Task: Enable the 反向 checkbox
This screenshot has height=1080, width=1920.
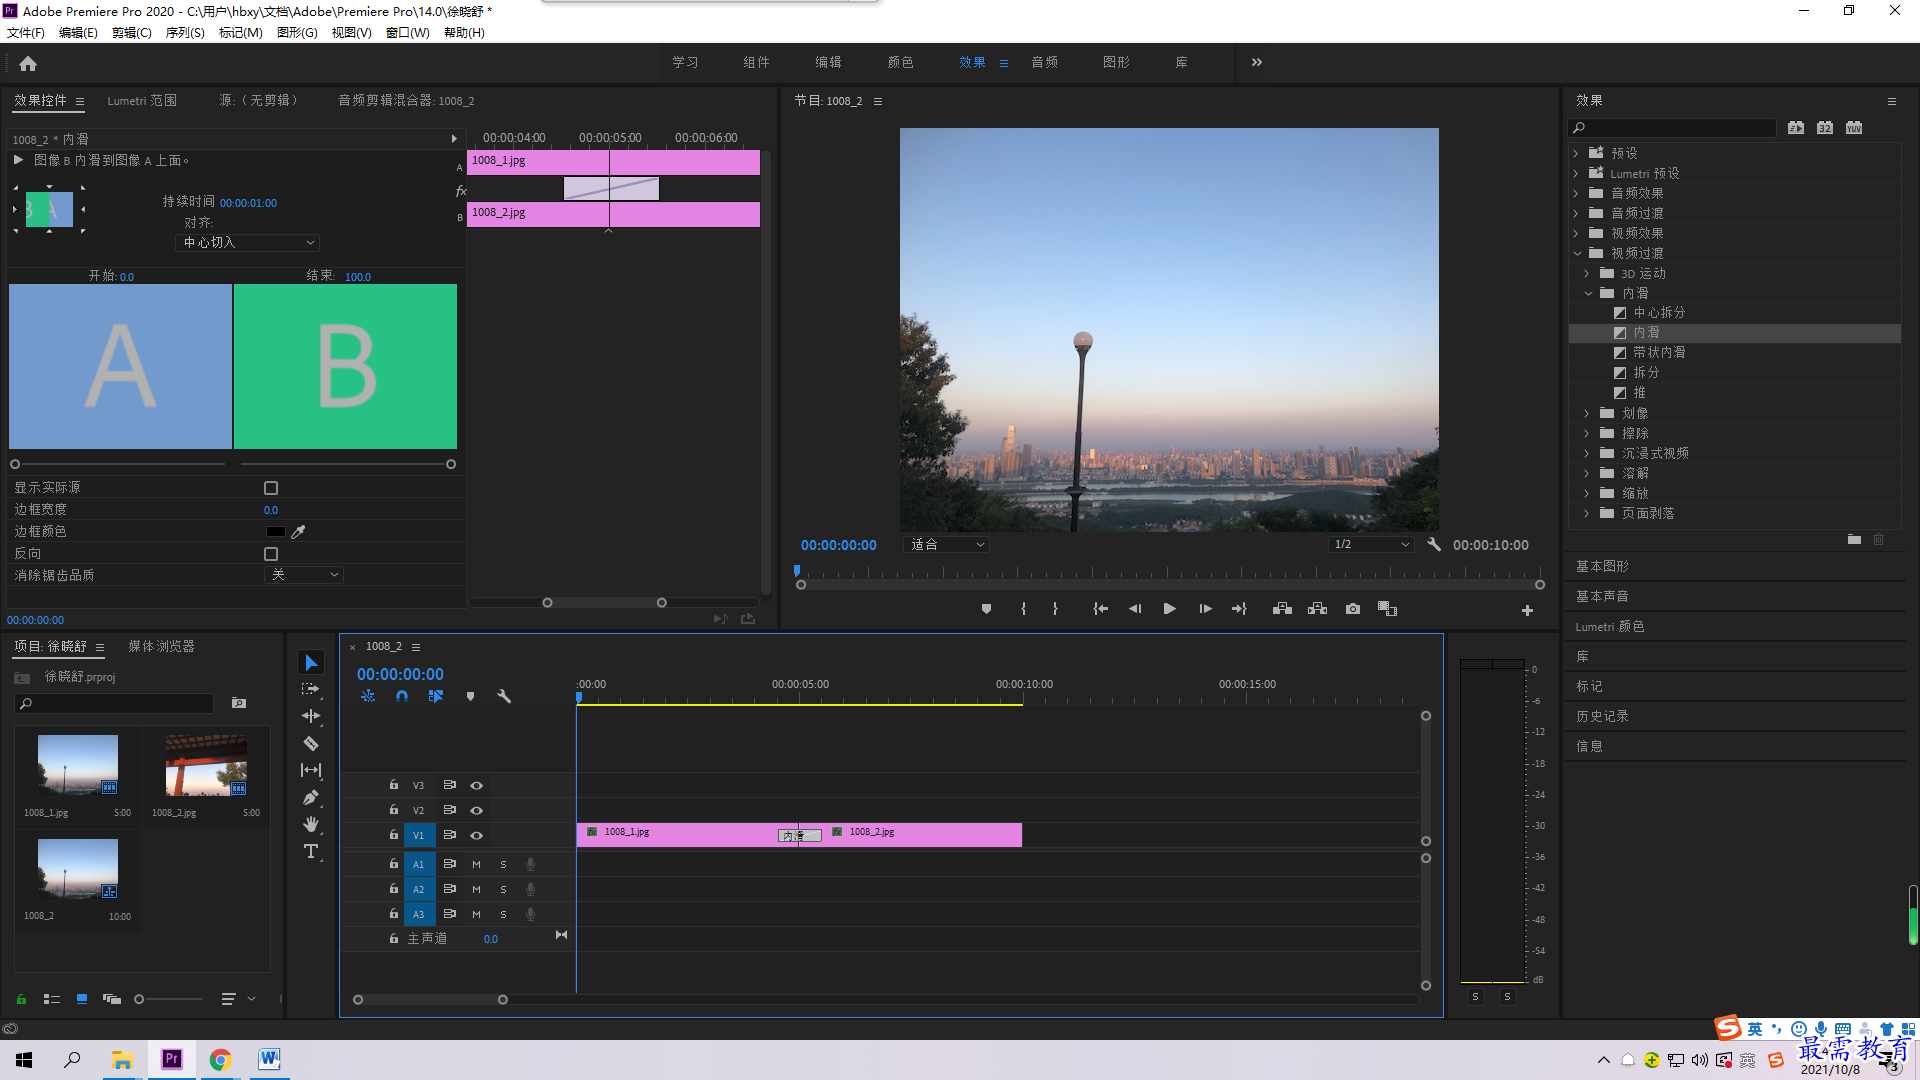Action: coord(271,554)
